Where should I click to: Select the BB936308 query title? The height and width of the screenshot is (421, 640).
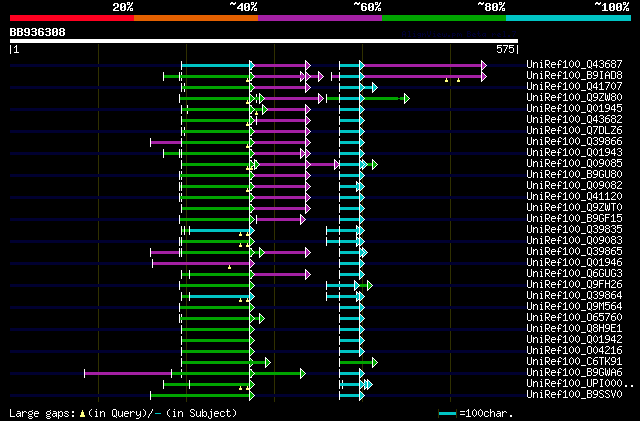[38, 32]
